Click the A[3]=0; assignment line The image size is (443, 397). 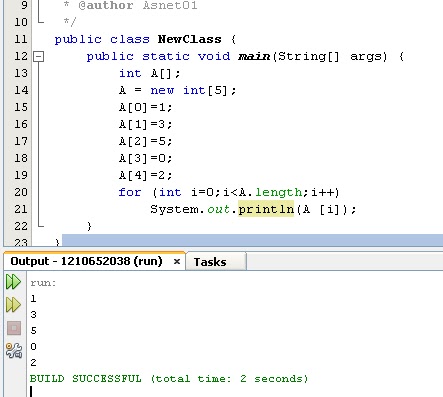(x=145, y=158)
